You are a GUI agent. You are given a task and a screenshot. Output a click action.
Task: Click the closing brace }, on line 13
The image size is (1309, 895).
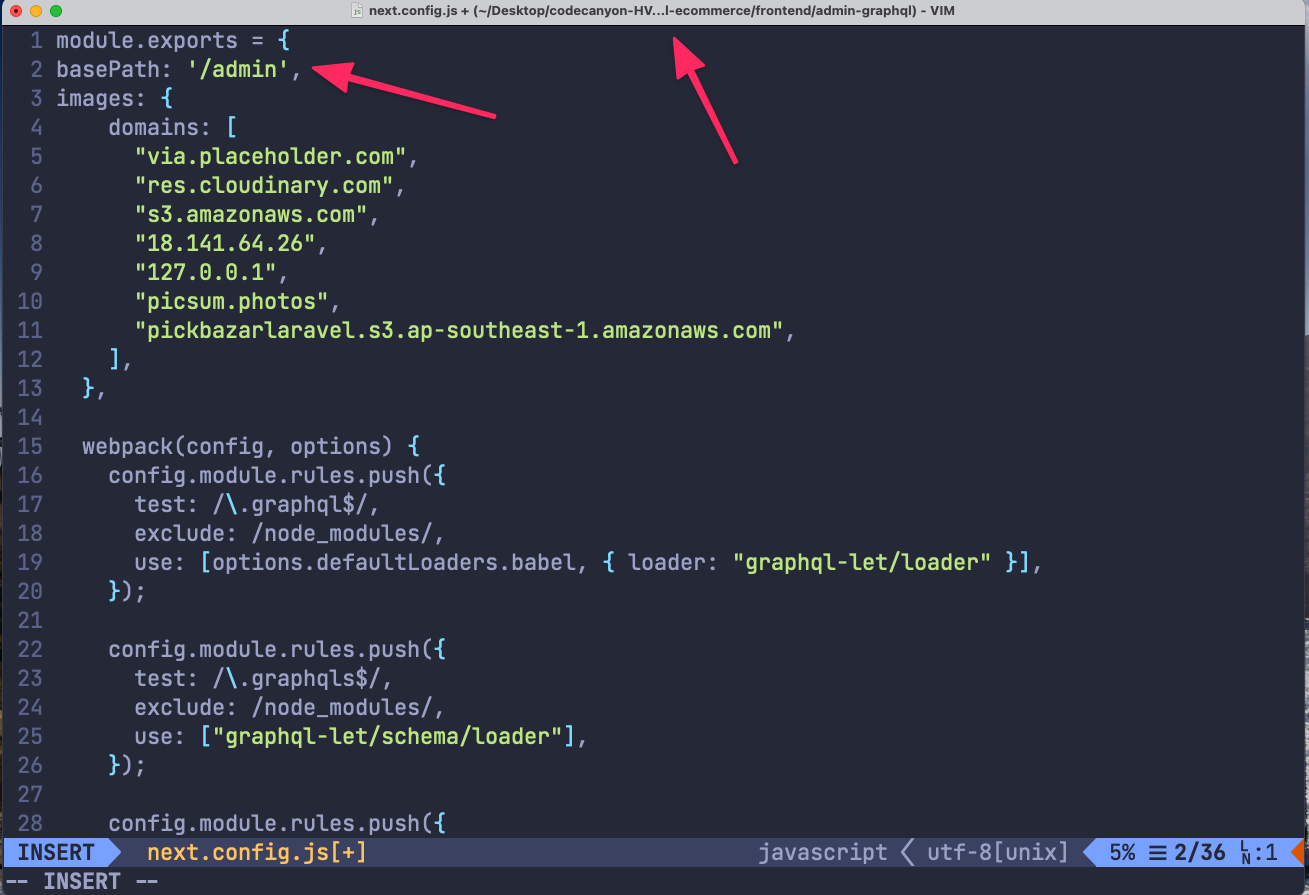pos(95,389)
